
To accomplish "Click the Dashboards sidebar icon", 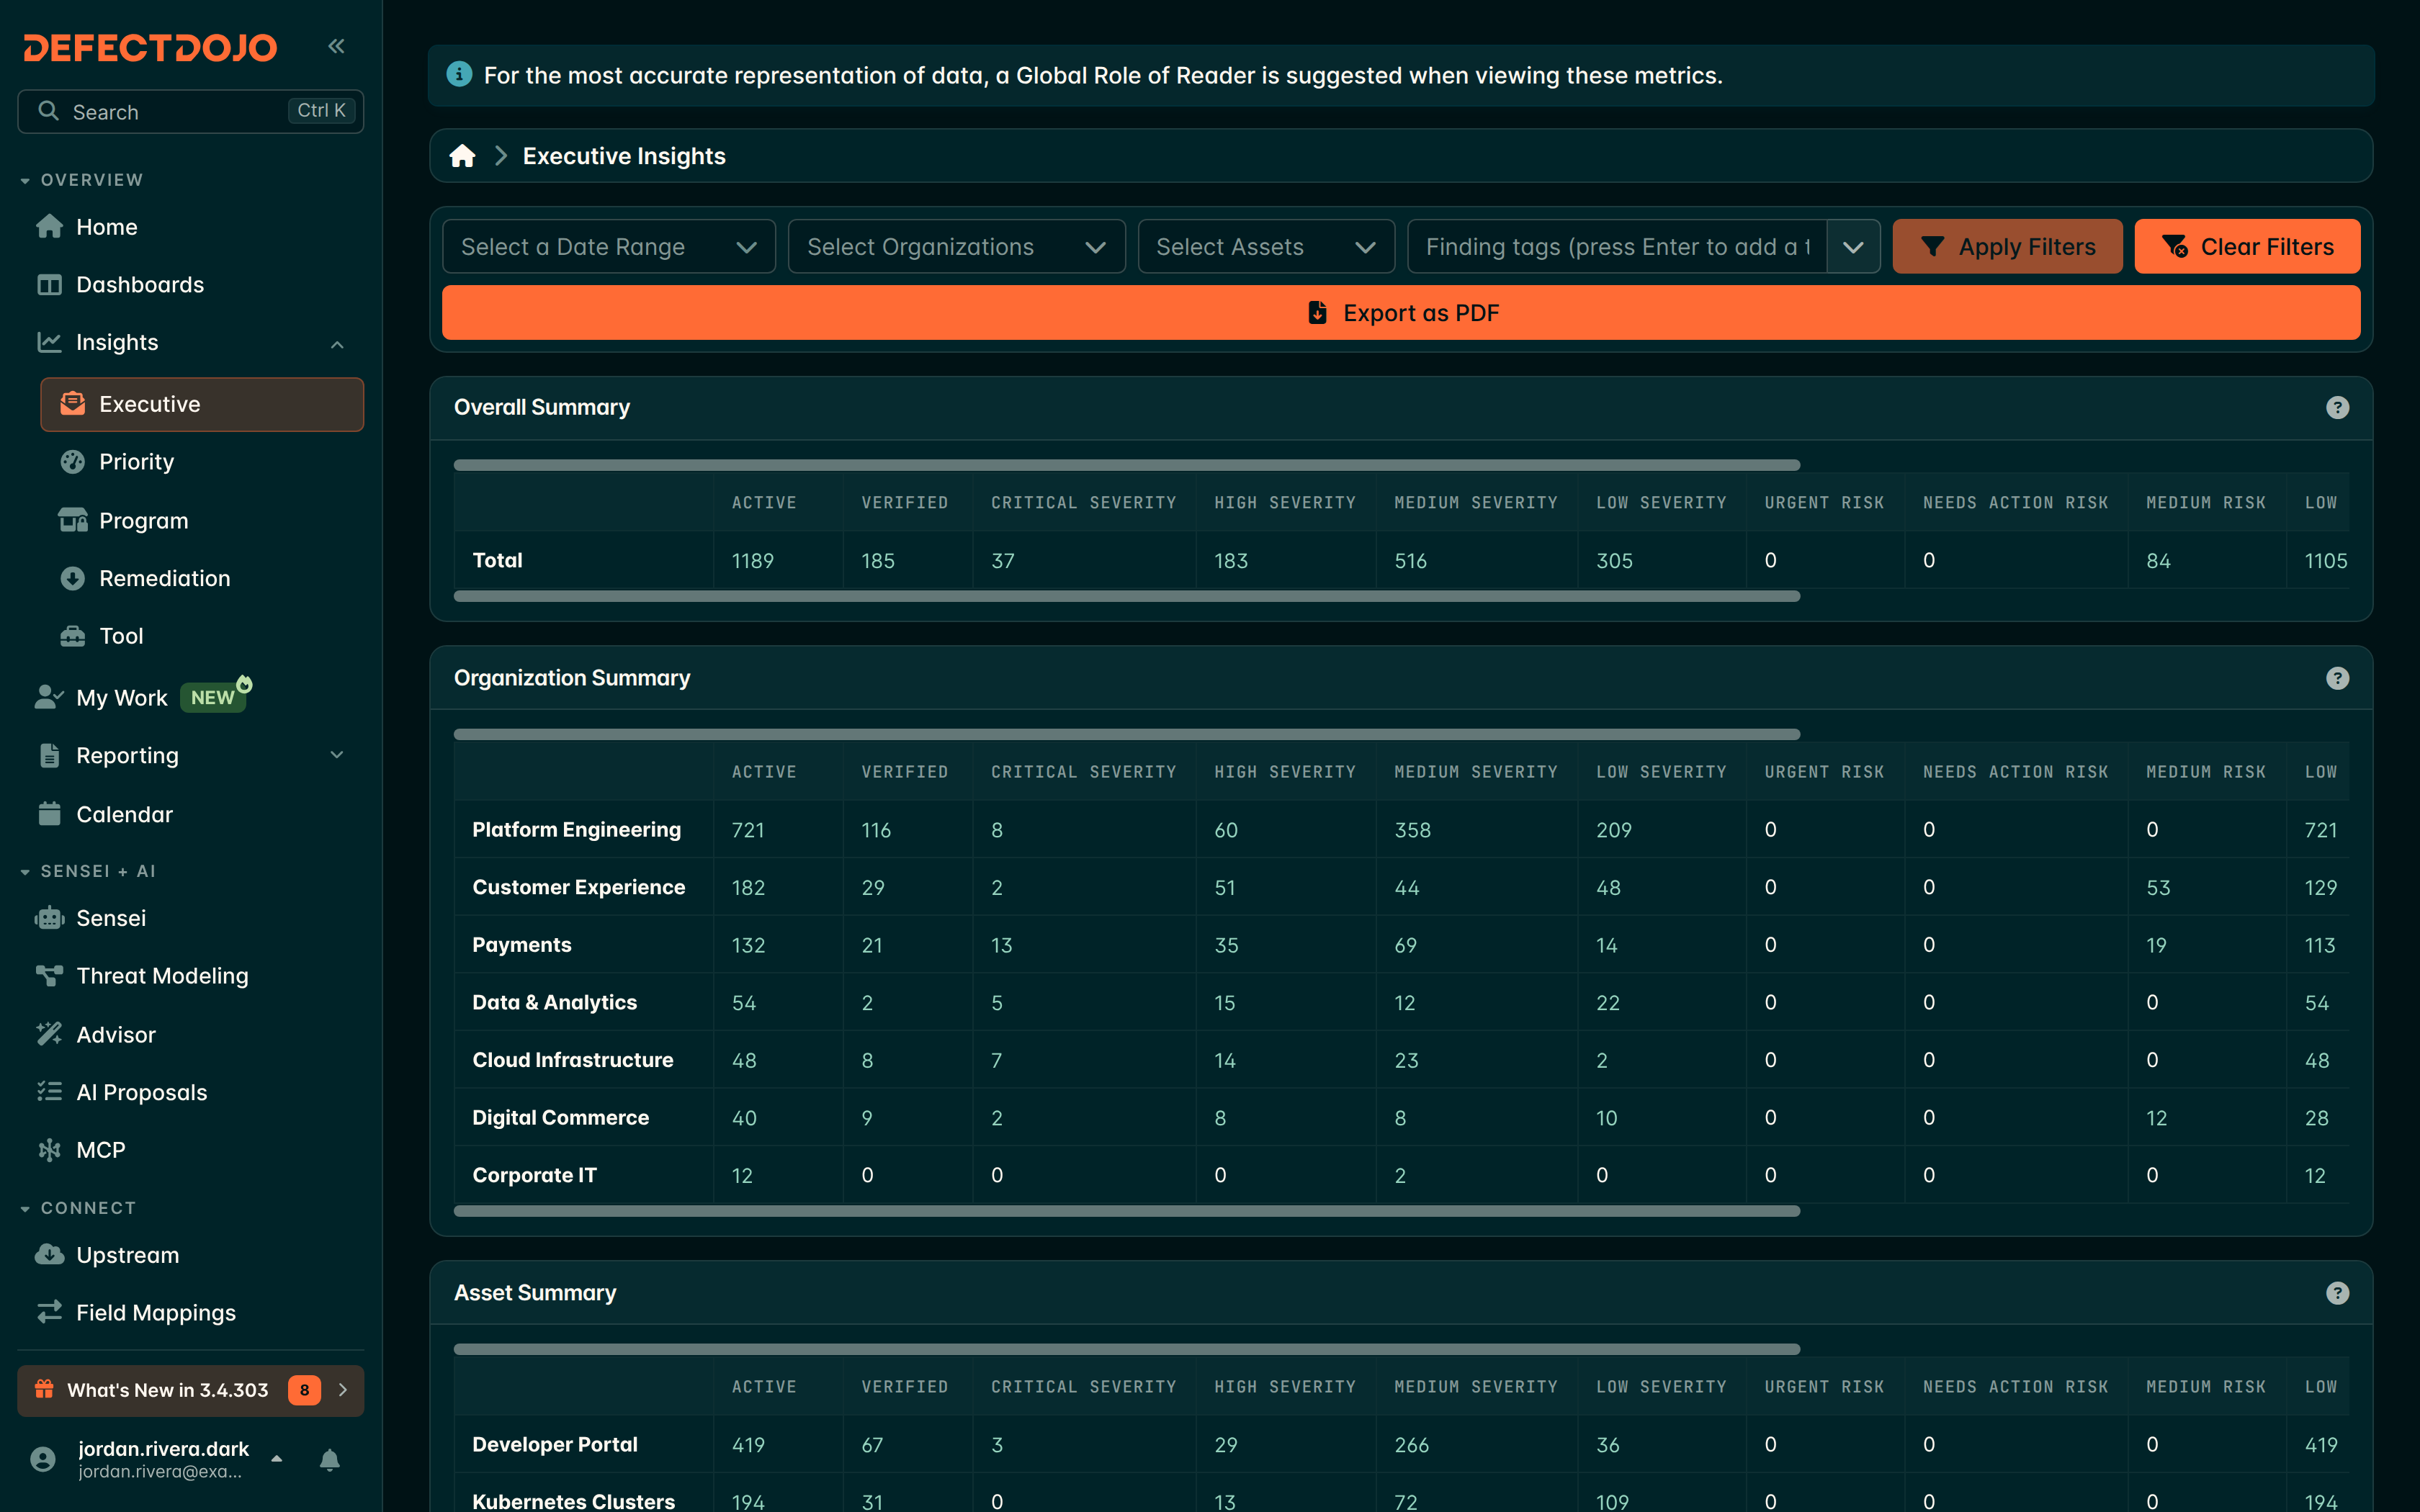I will [49, 285].
